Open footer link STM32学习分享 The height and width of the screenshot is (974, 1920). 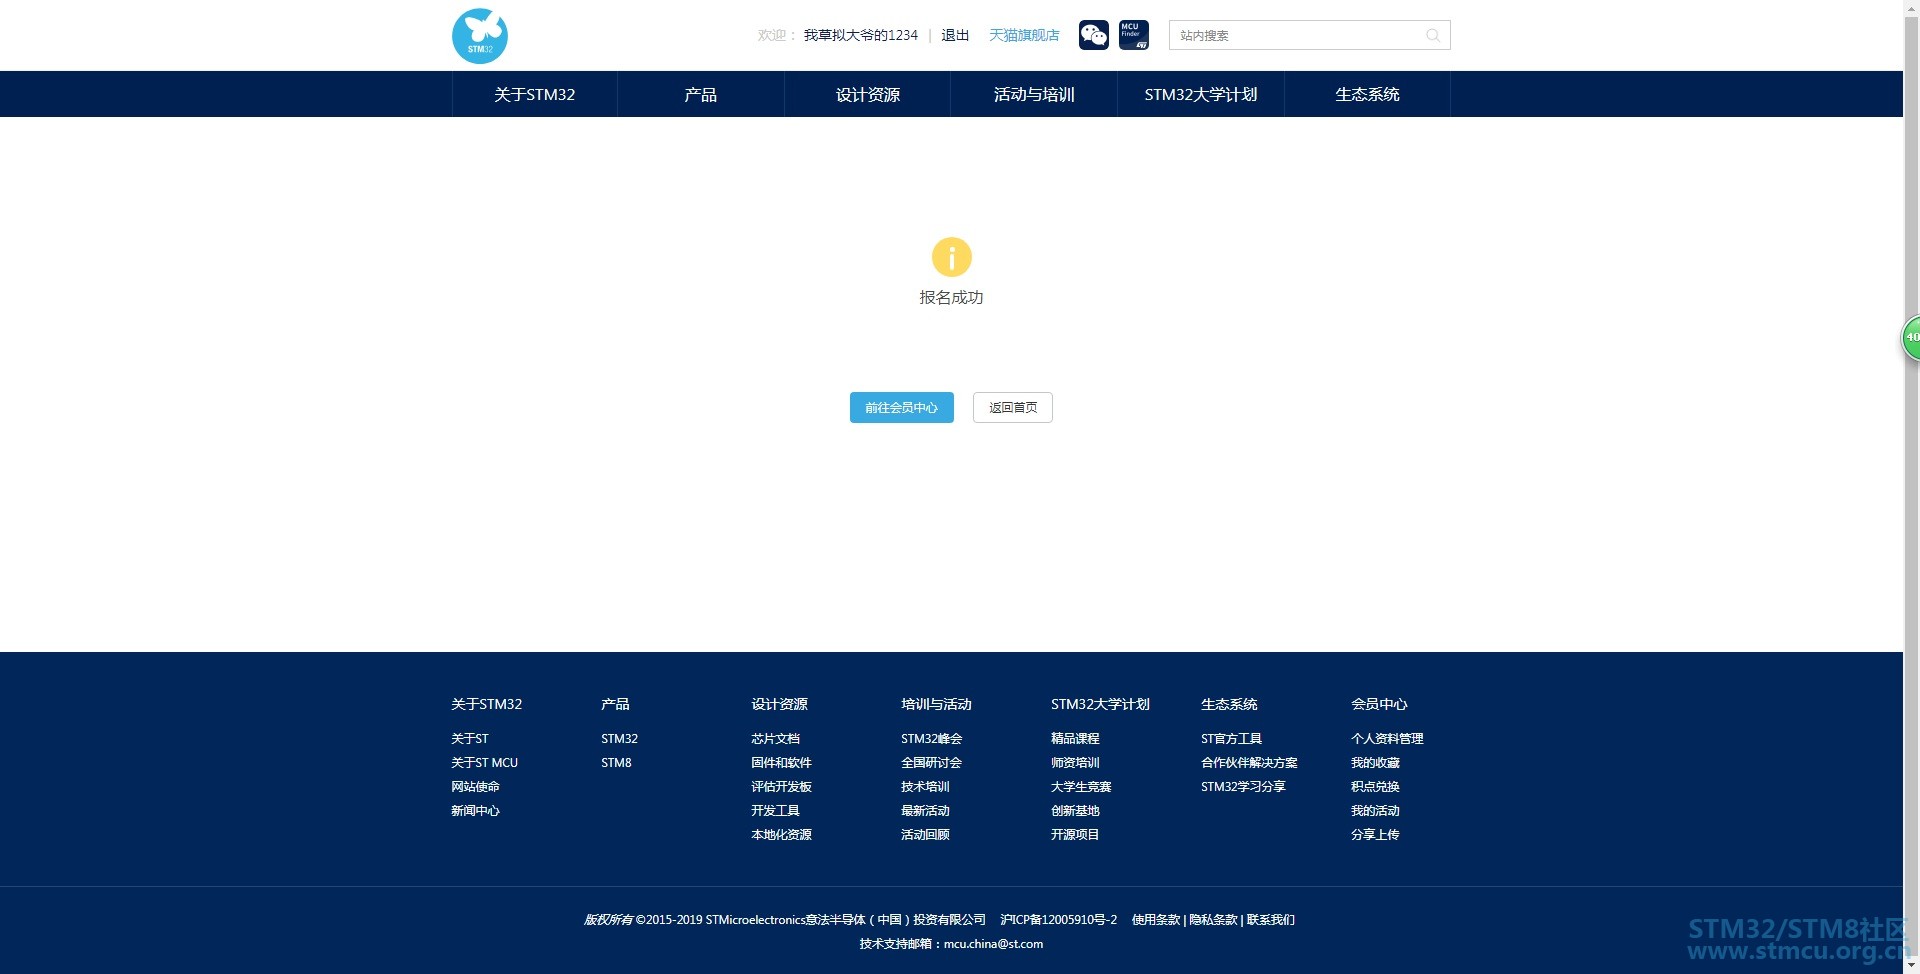pos(1244,786)
